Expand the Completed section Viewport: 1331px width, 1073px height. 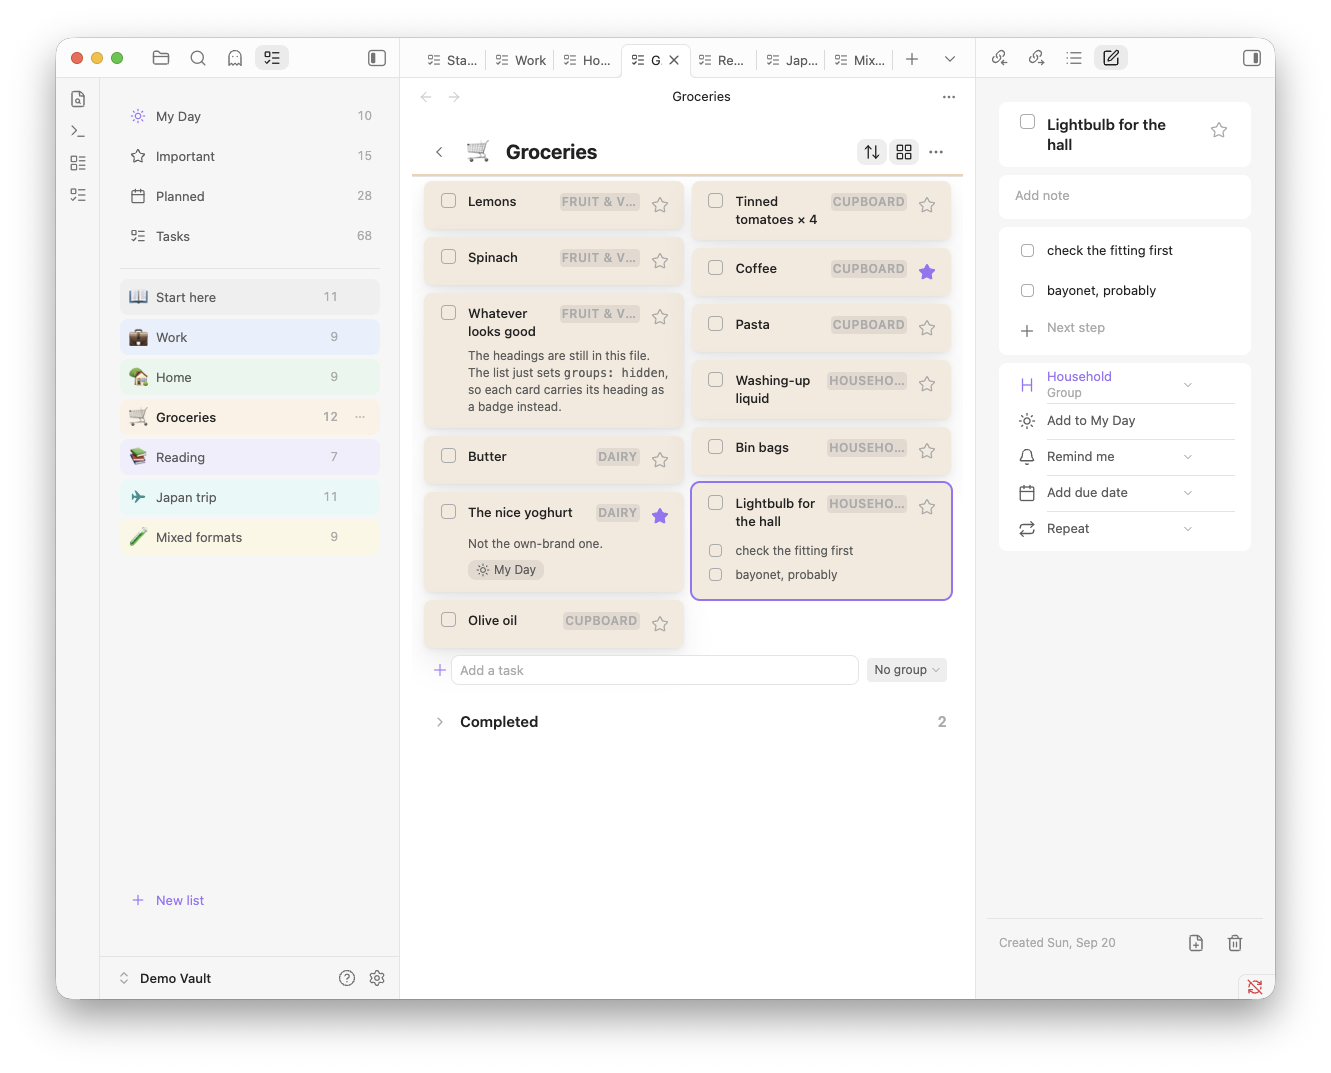[439, 722]
